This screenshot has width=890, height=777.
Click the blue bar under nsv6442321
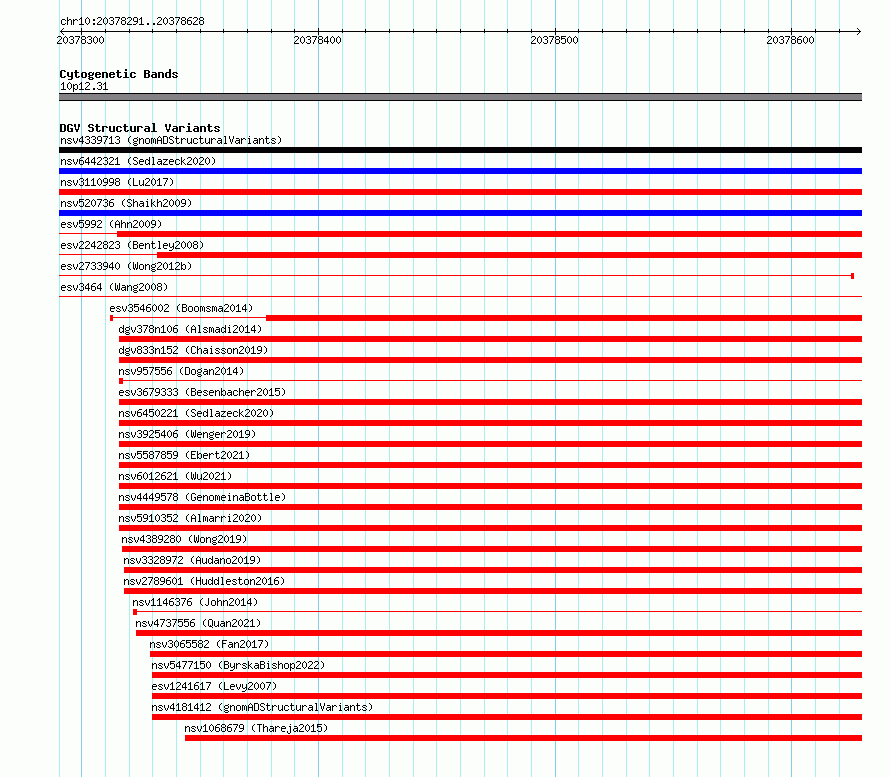coord(460,171)
